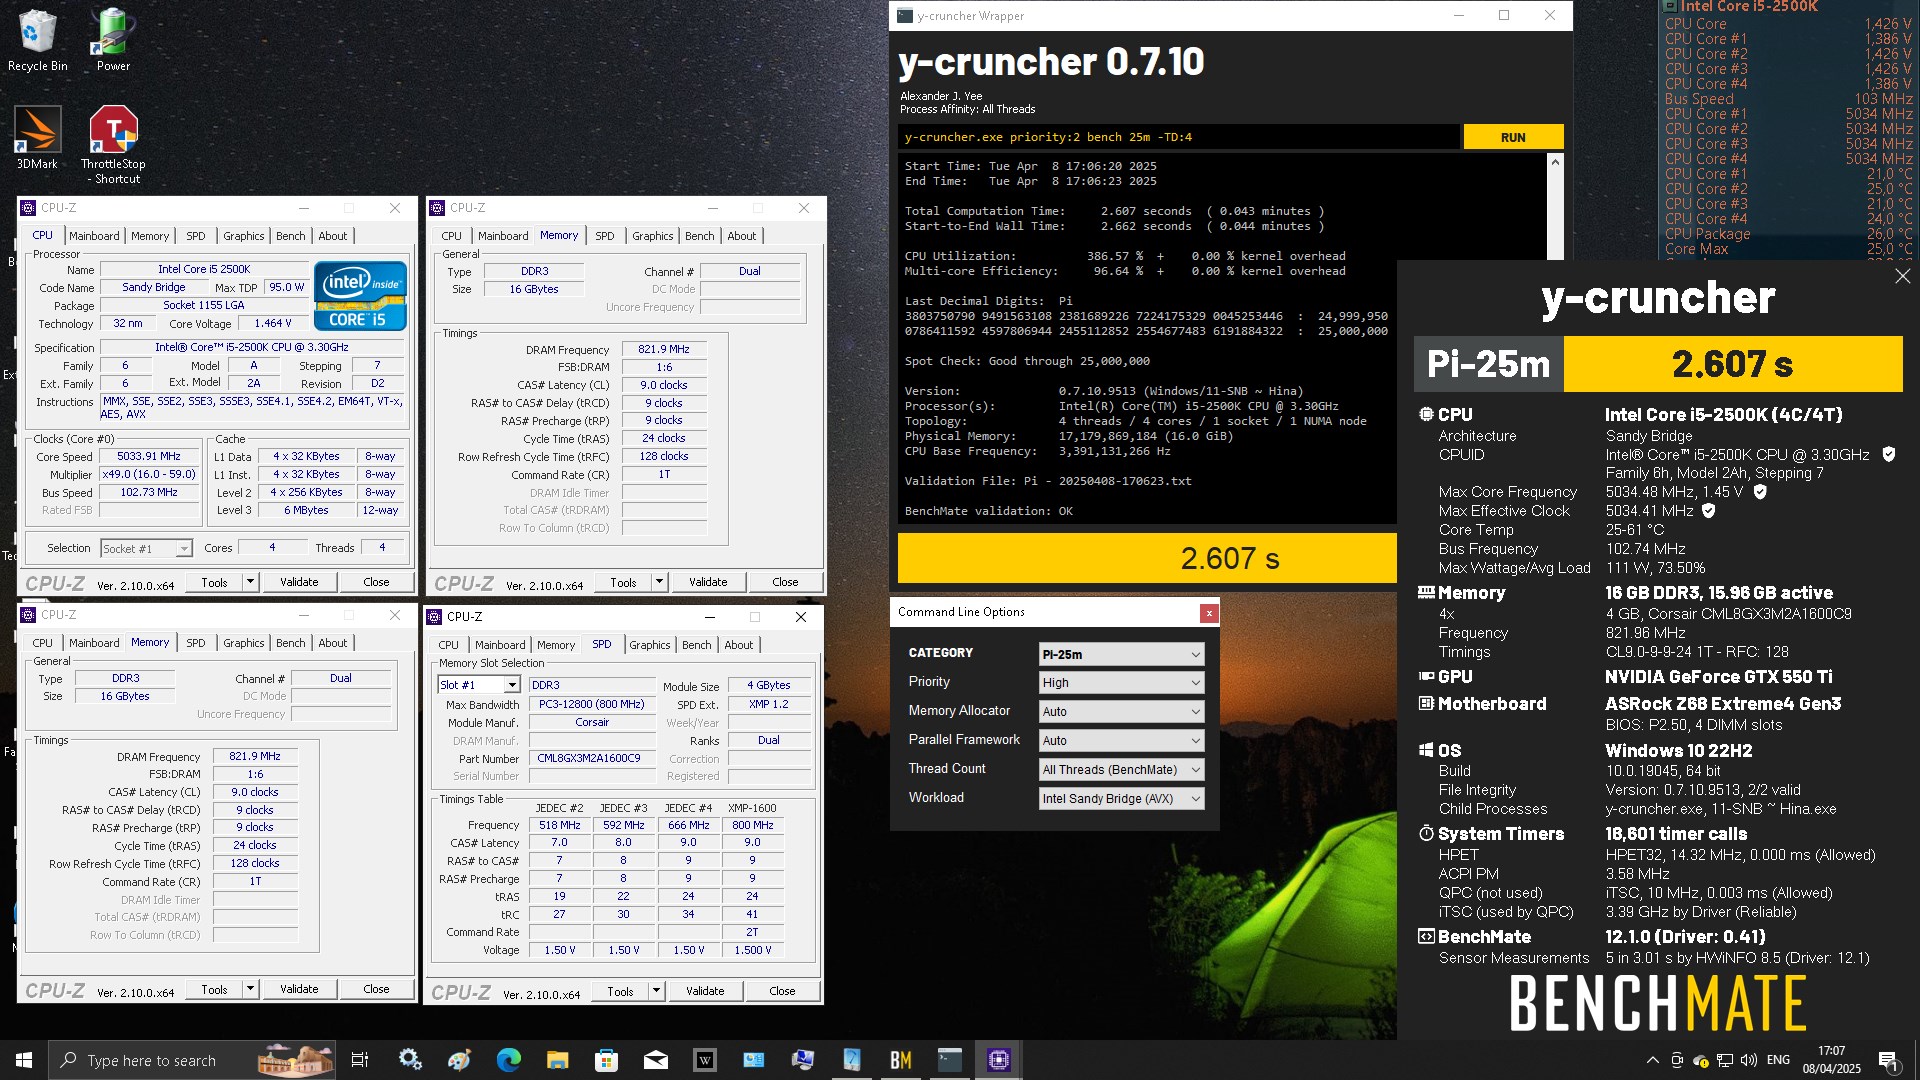1920x1080 pixels.
Task: Click the Intel Core i5 logo in CPU-Z
Action: coord(360,295)
